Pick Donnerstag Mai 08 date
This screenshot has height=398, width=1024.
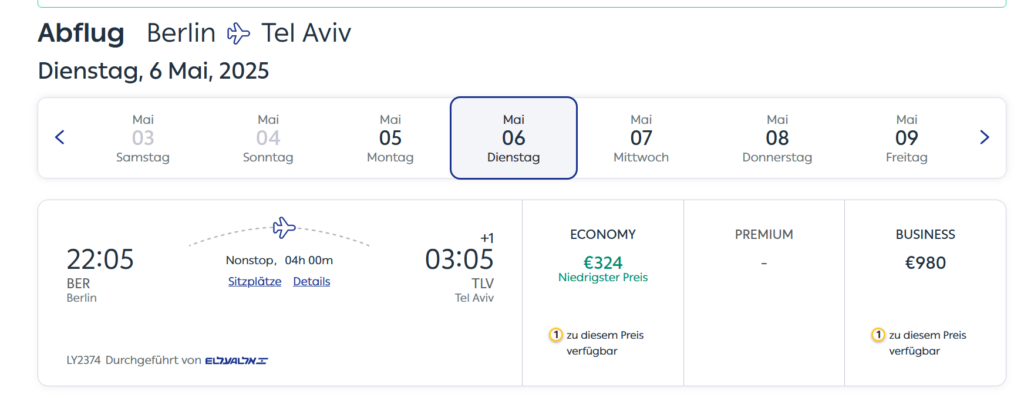[777, 138]
